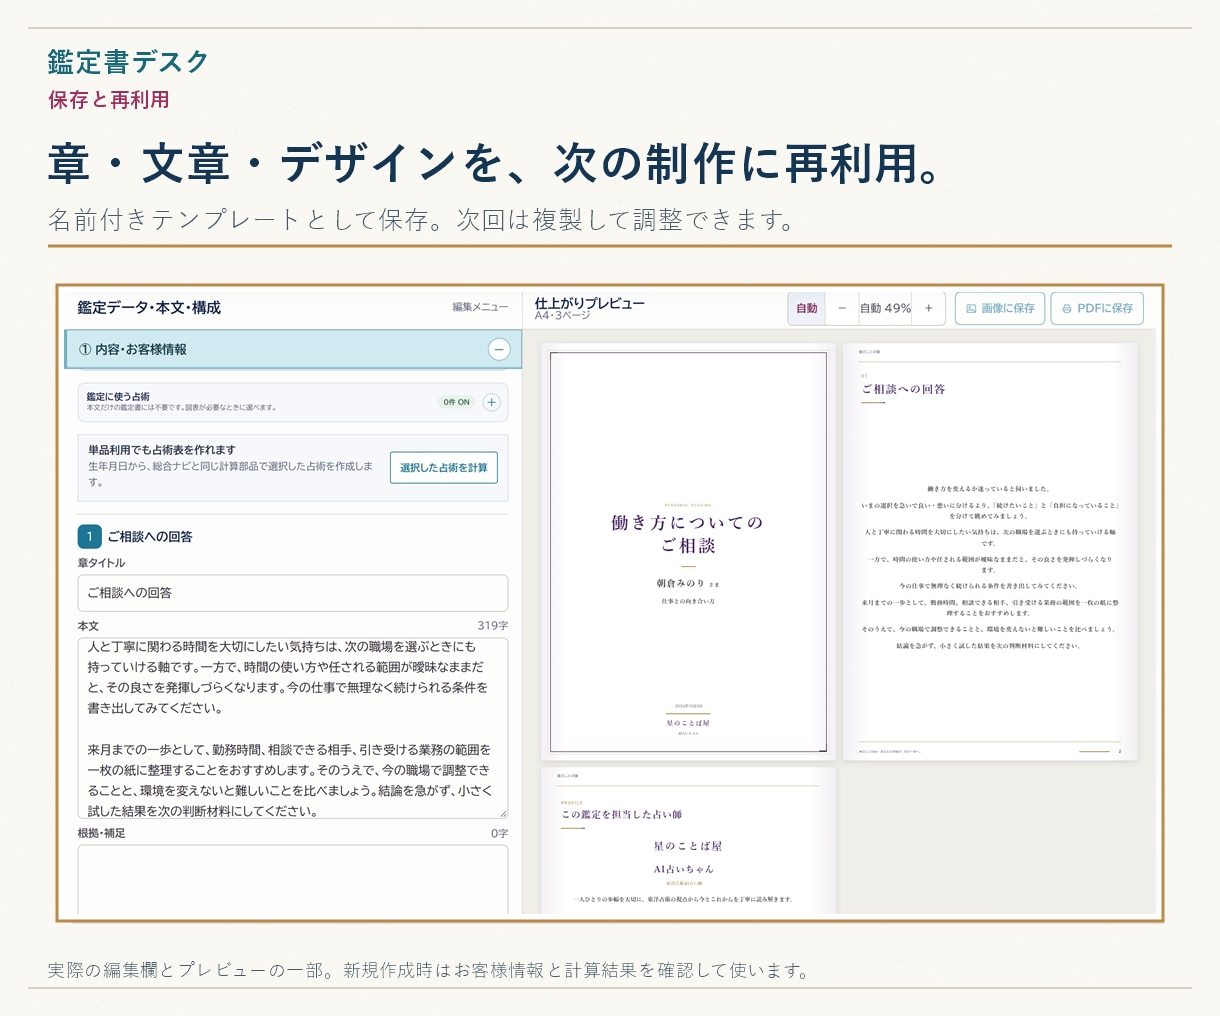
Task: Decrease preview zoom with minus button
Action: click(842, 308)
